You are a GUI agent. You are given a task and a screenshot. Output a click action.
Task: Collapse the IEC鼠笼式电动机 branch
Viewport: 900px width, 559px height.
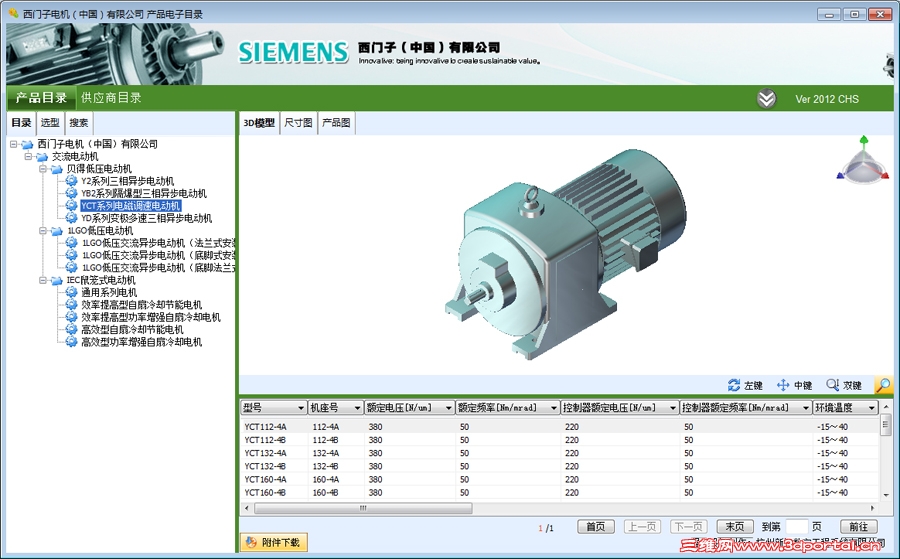coord(42,280)
